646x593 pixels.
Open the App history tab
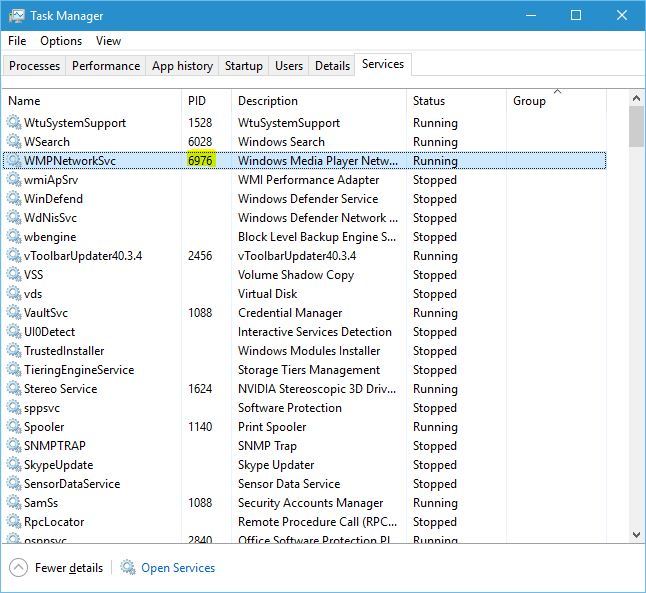183,66
